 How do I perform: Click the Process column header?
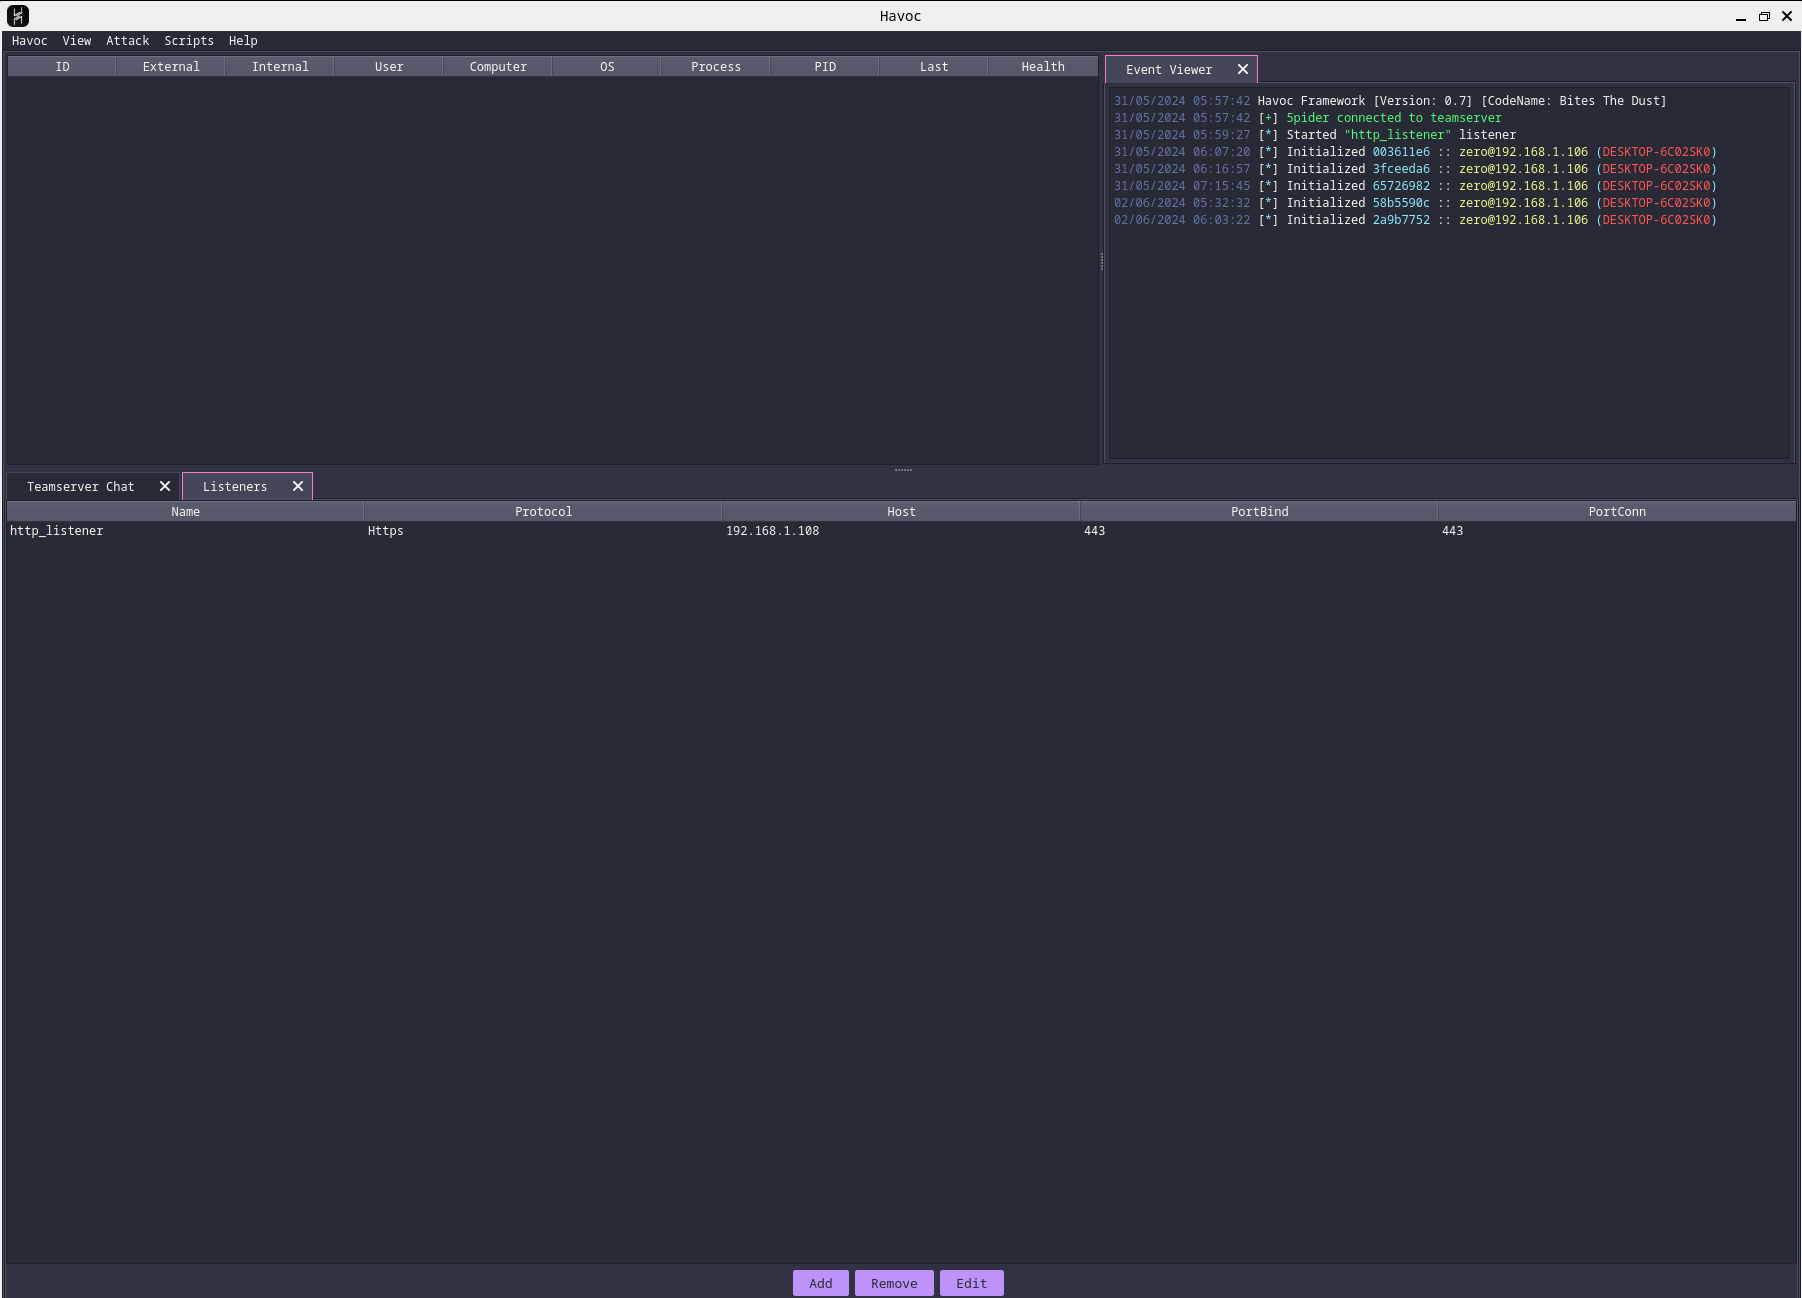tap(716, 67)
